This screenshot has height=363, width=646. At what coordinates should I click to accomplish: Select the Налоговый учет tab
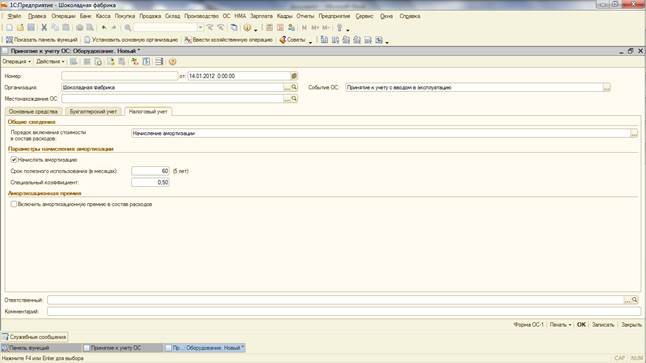click(x=148, y=112)
